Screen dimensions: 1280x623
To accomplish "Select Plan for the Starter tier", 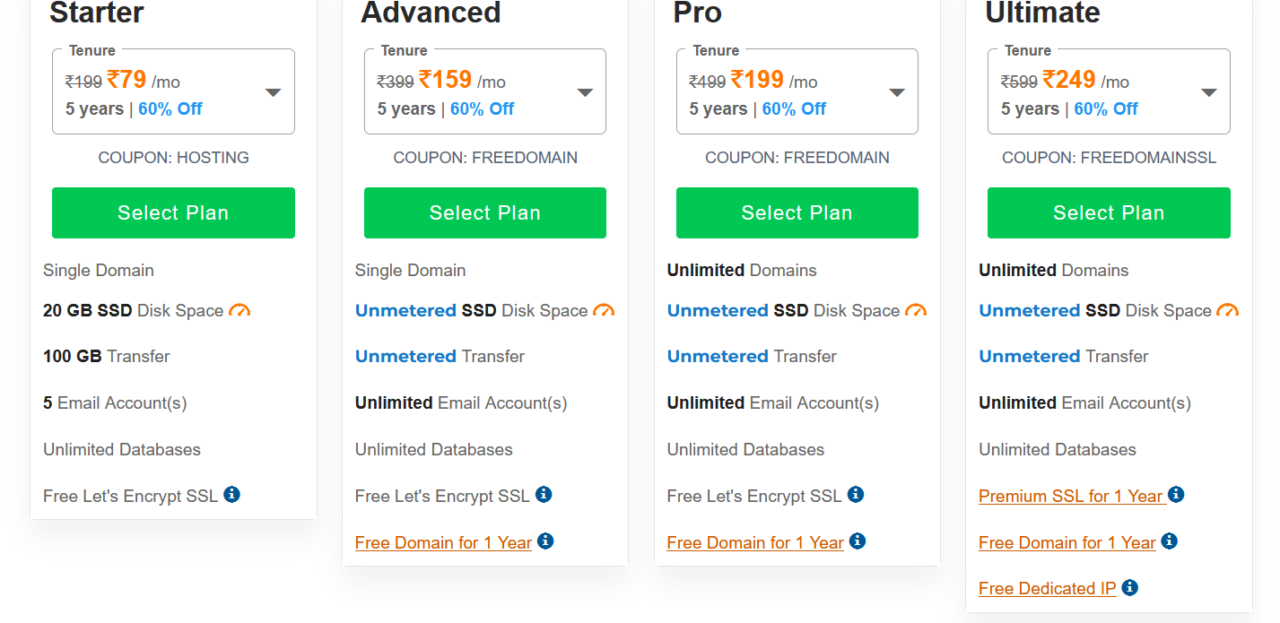I will click(173, 213).
